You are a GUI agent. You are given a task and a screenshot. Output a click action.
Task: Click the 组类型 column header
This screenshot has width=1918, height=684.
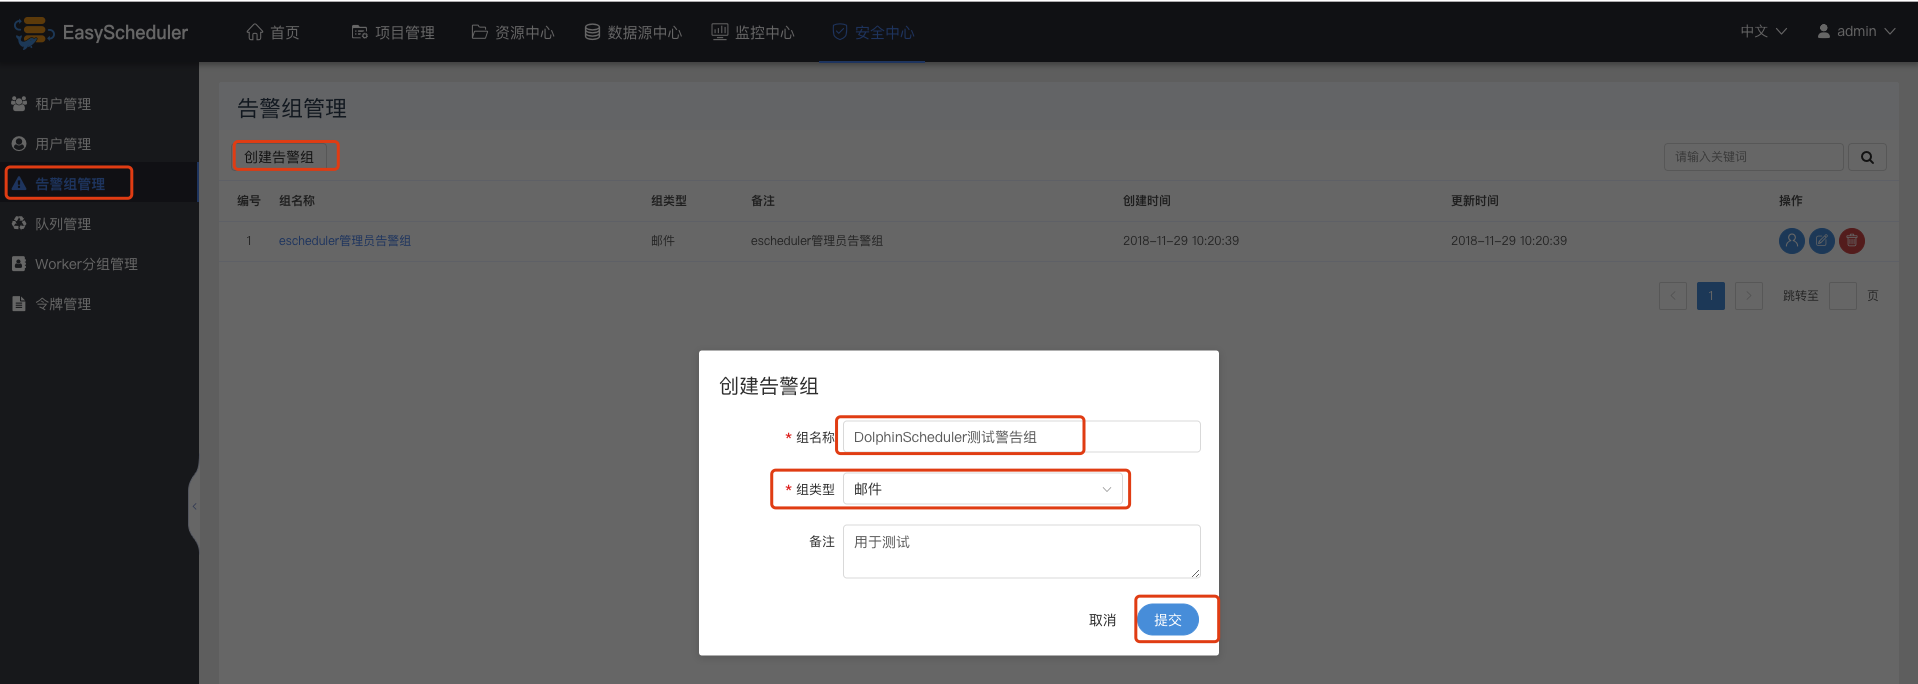669,201
